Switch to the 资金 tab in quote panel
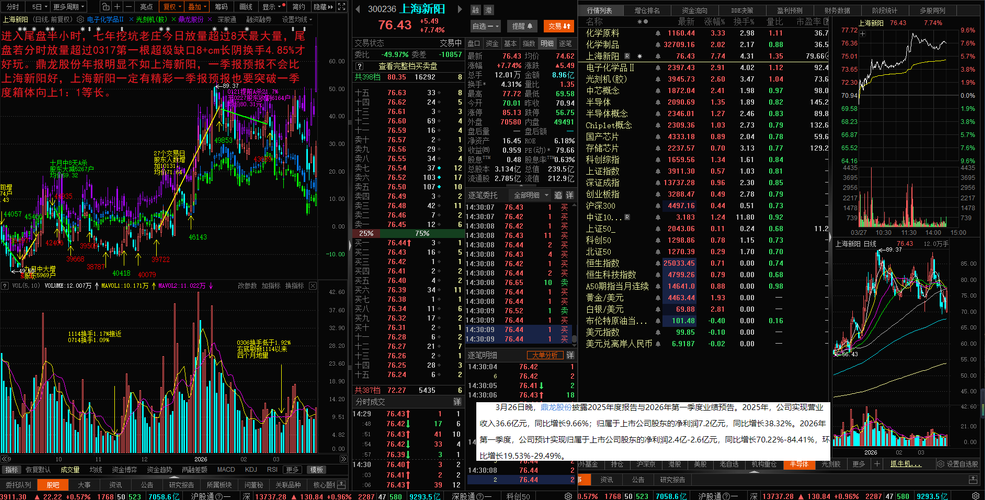985x500 pixels. pos(492,43)
